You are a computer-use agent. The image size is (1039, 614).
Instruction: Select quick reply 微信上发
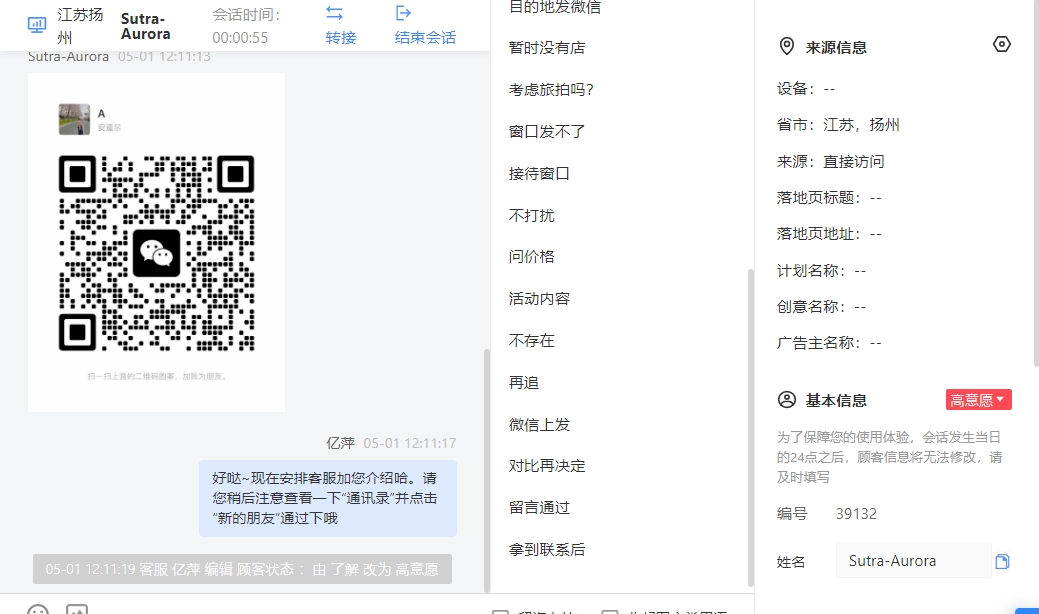[539, 425]
